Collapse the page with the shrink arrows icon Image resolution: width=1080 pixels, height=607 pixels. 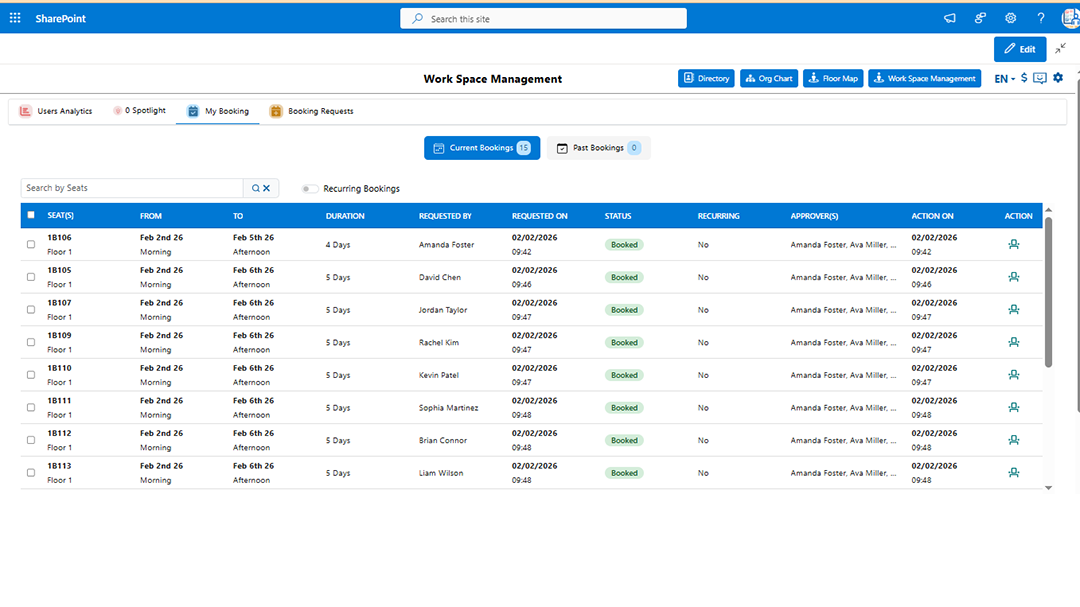coord(1062,47)
